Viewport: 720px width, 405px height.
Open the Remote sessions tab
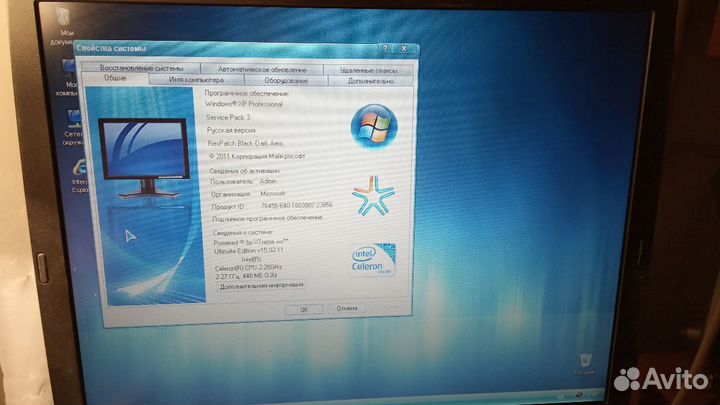click(x=369, y=70)
